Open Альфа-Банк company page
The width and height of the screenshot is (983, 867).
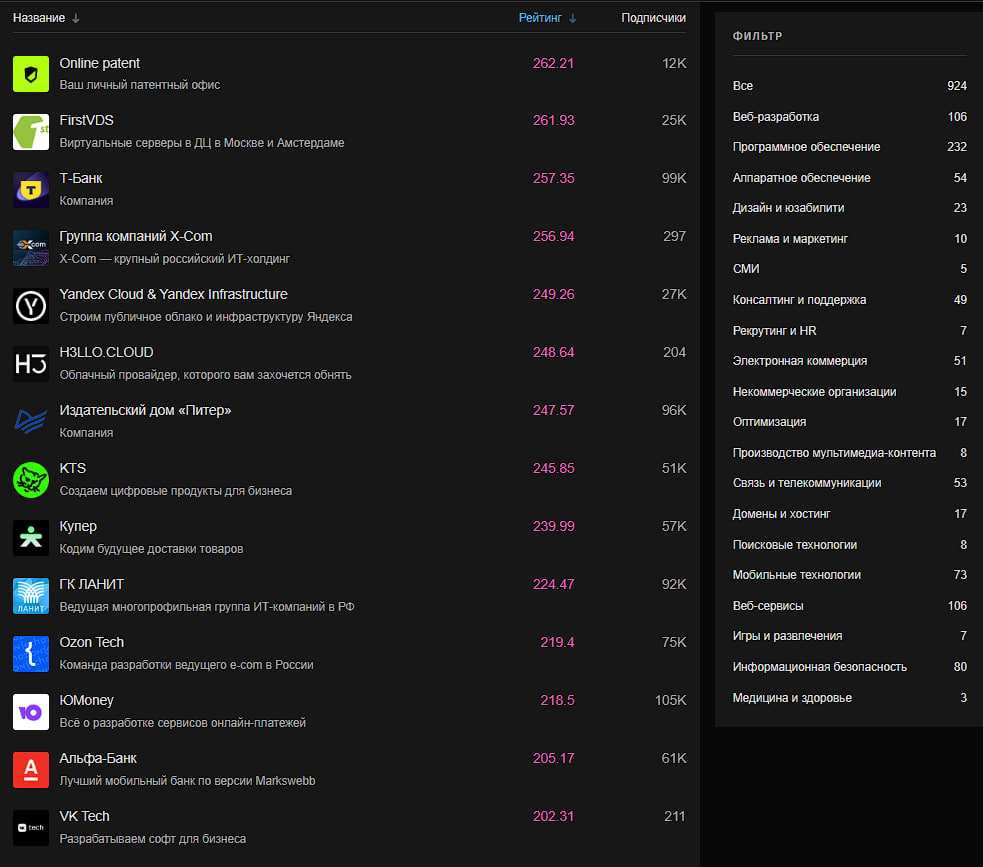tap(98, 759)
